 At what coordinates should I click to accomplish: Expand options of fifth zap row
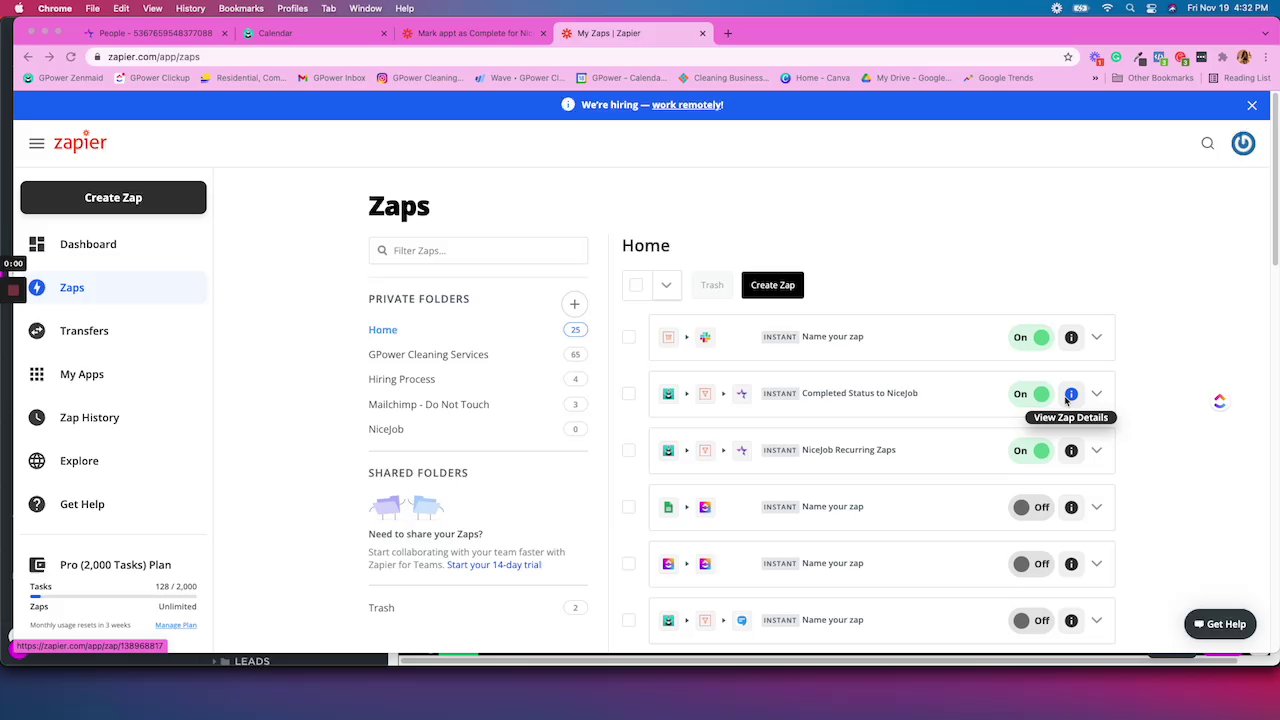coord(1097,564)
